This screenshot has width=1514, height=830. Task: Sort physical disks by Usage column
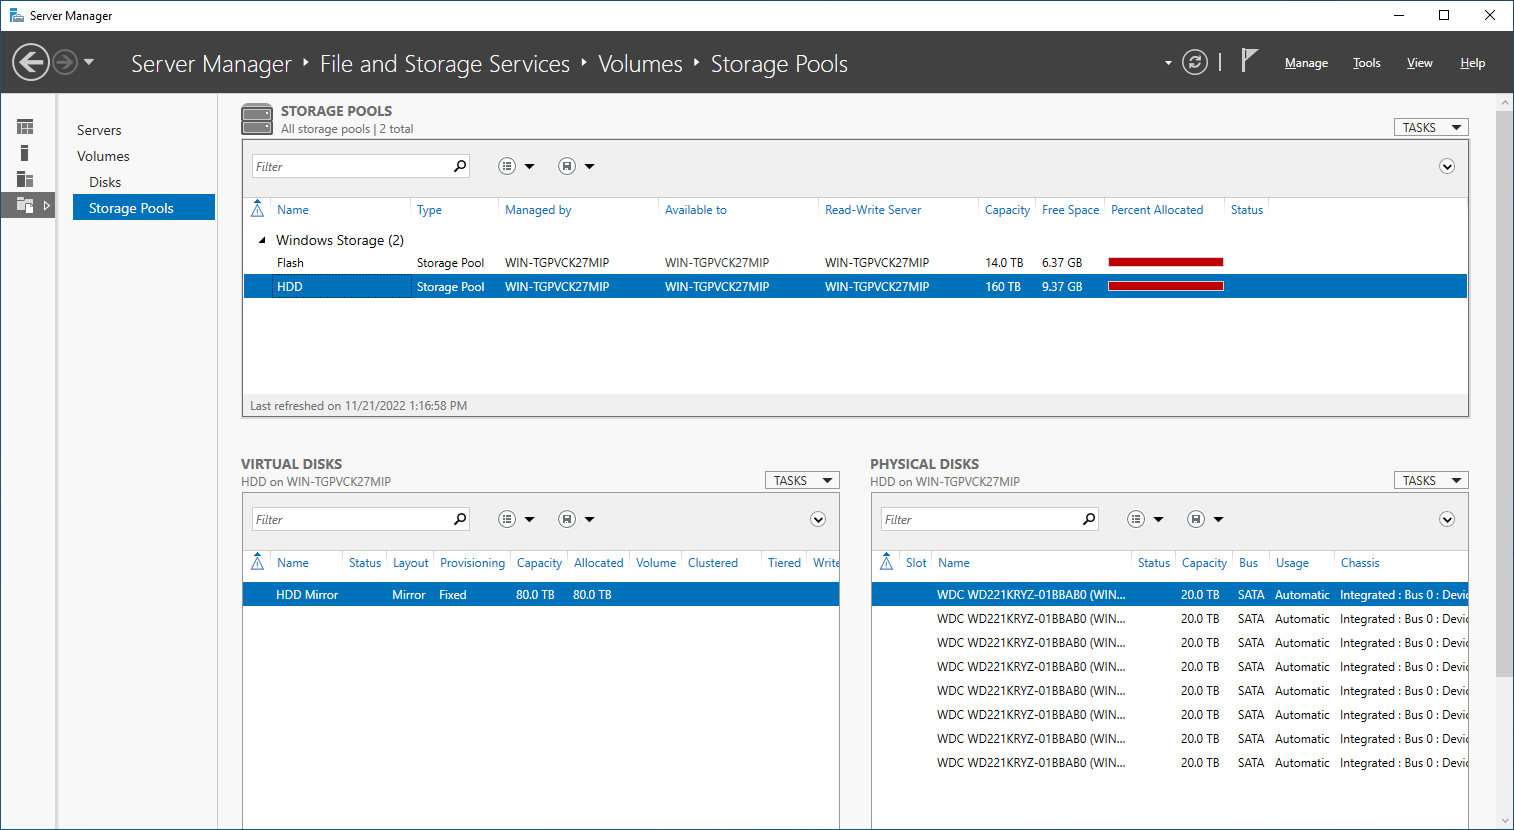(1292, 563)
